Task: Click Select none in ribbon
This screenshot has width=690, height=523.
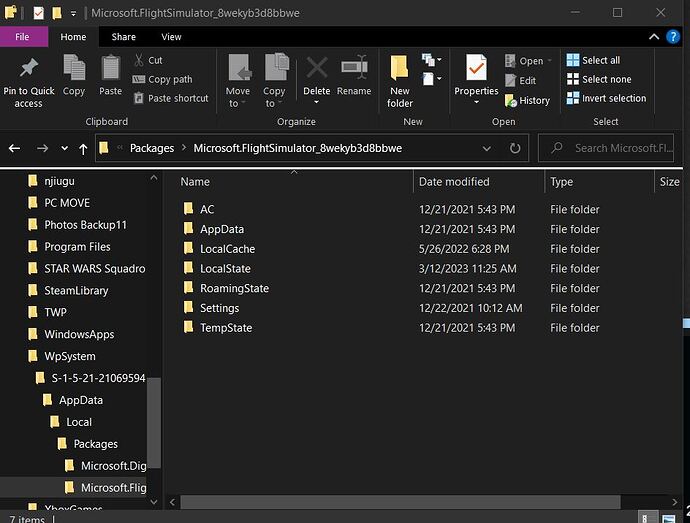Action: [x=599, y=79]
